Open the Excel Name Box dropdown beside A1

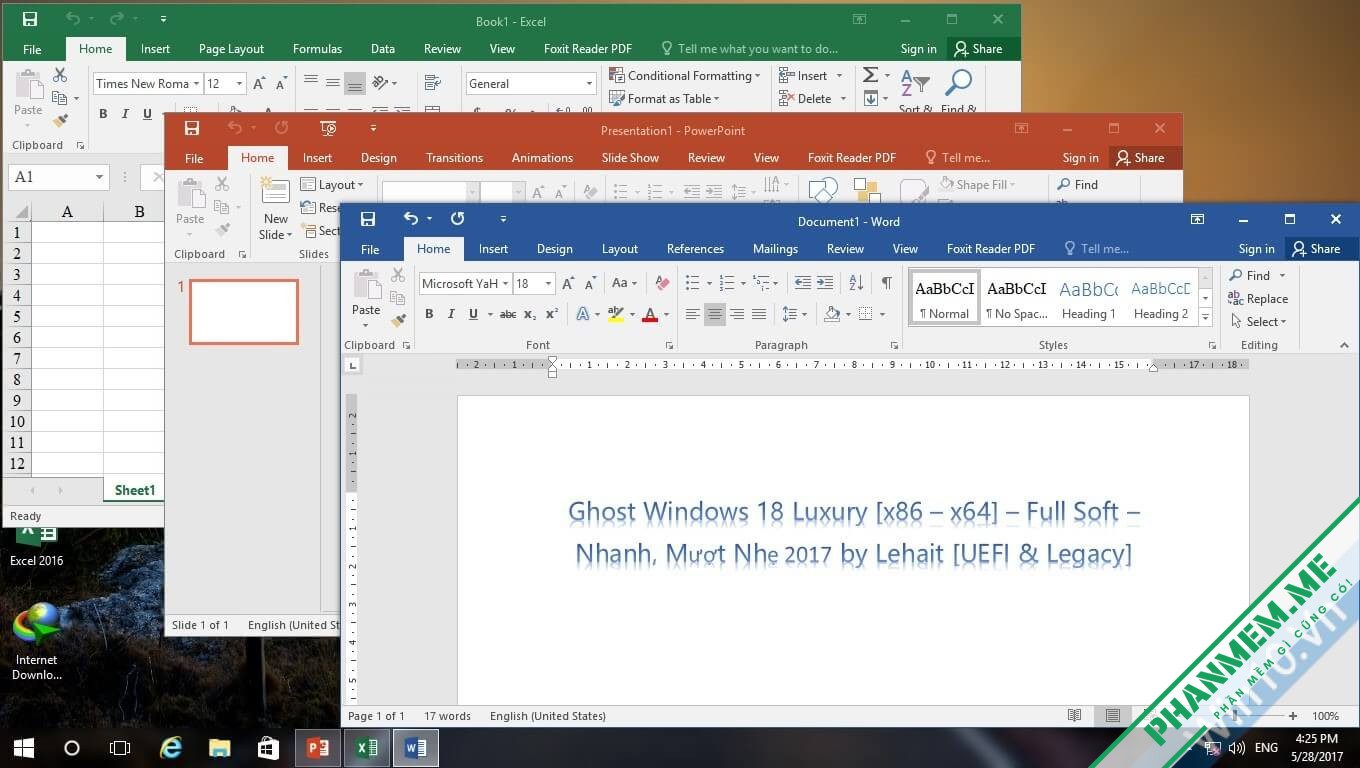click(x=99, y=177)
